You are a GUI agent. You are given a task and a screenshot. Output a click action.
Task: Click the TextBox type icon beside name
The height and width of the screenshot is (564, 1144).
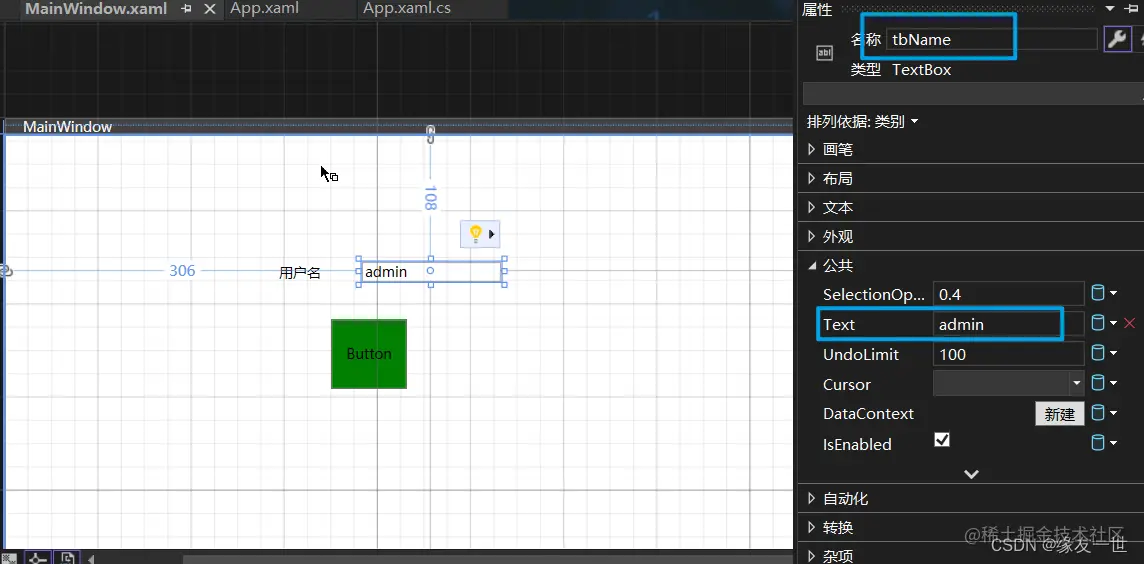pyautogui.click(x=824, y=53)
